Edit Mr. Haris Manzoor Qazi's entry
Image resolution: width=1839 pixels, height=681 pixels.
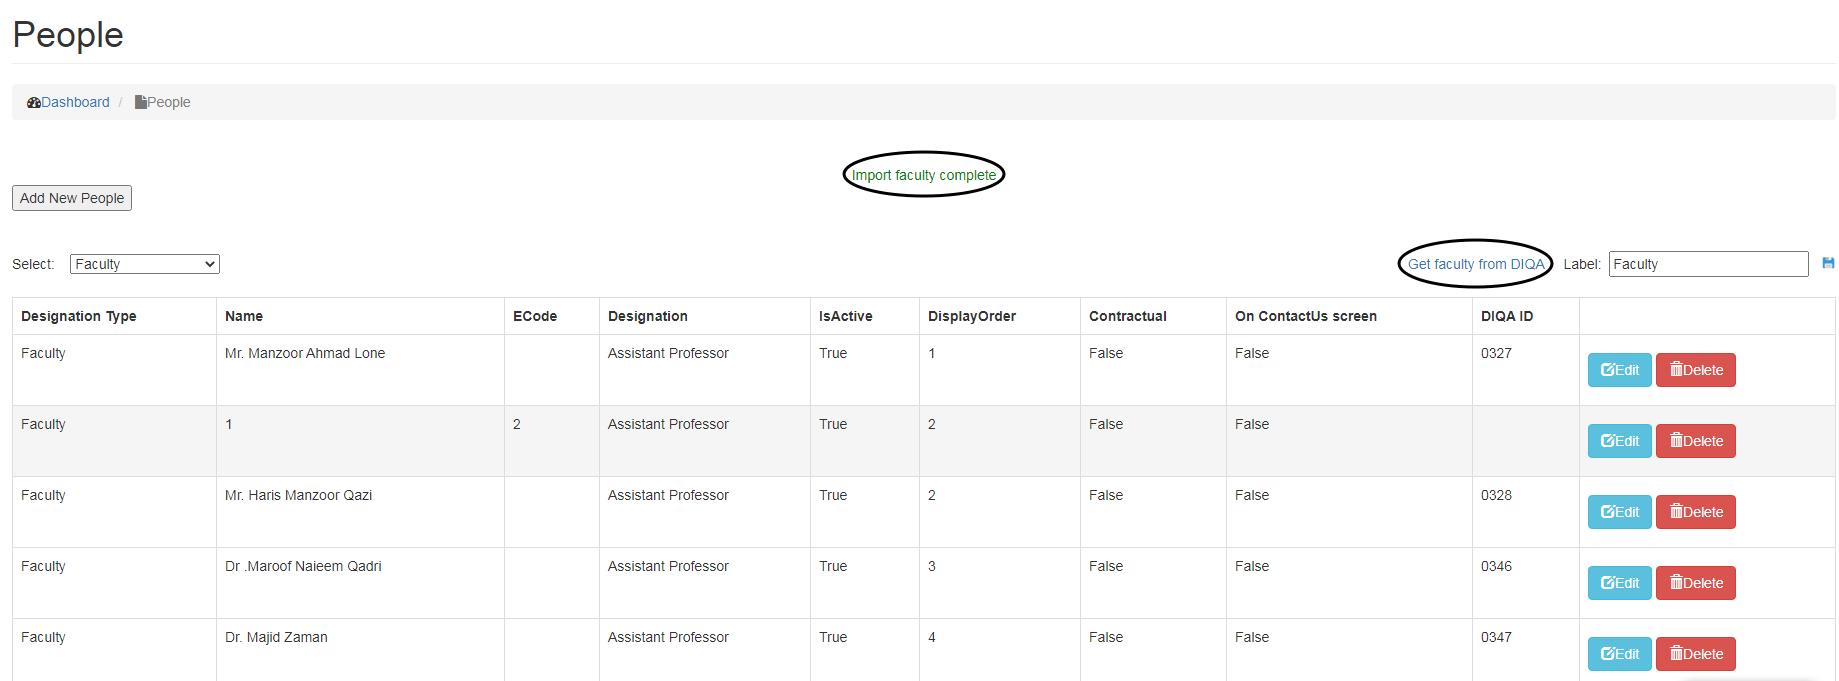tap(1619, 512)
